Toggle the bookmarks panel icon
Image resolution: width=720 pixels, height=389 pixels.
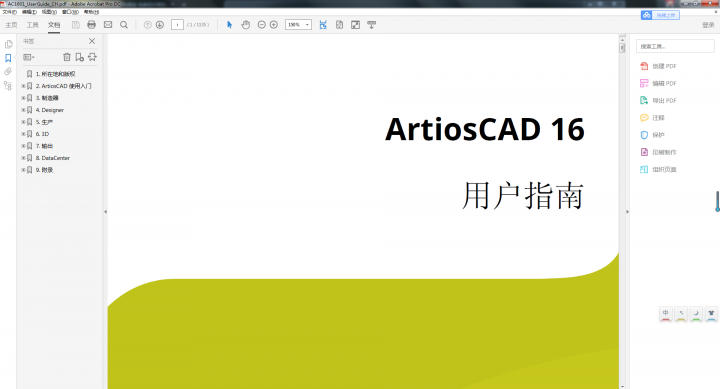tap(8, 58)
